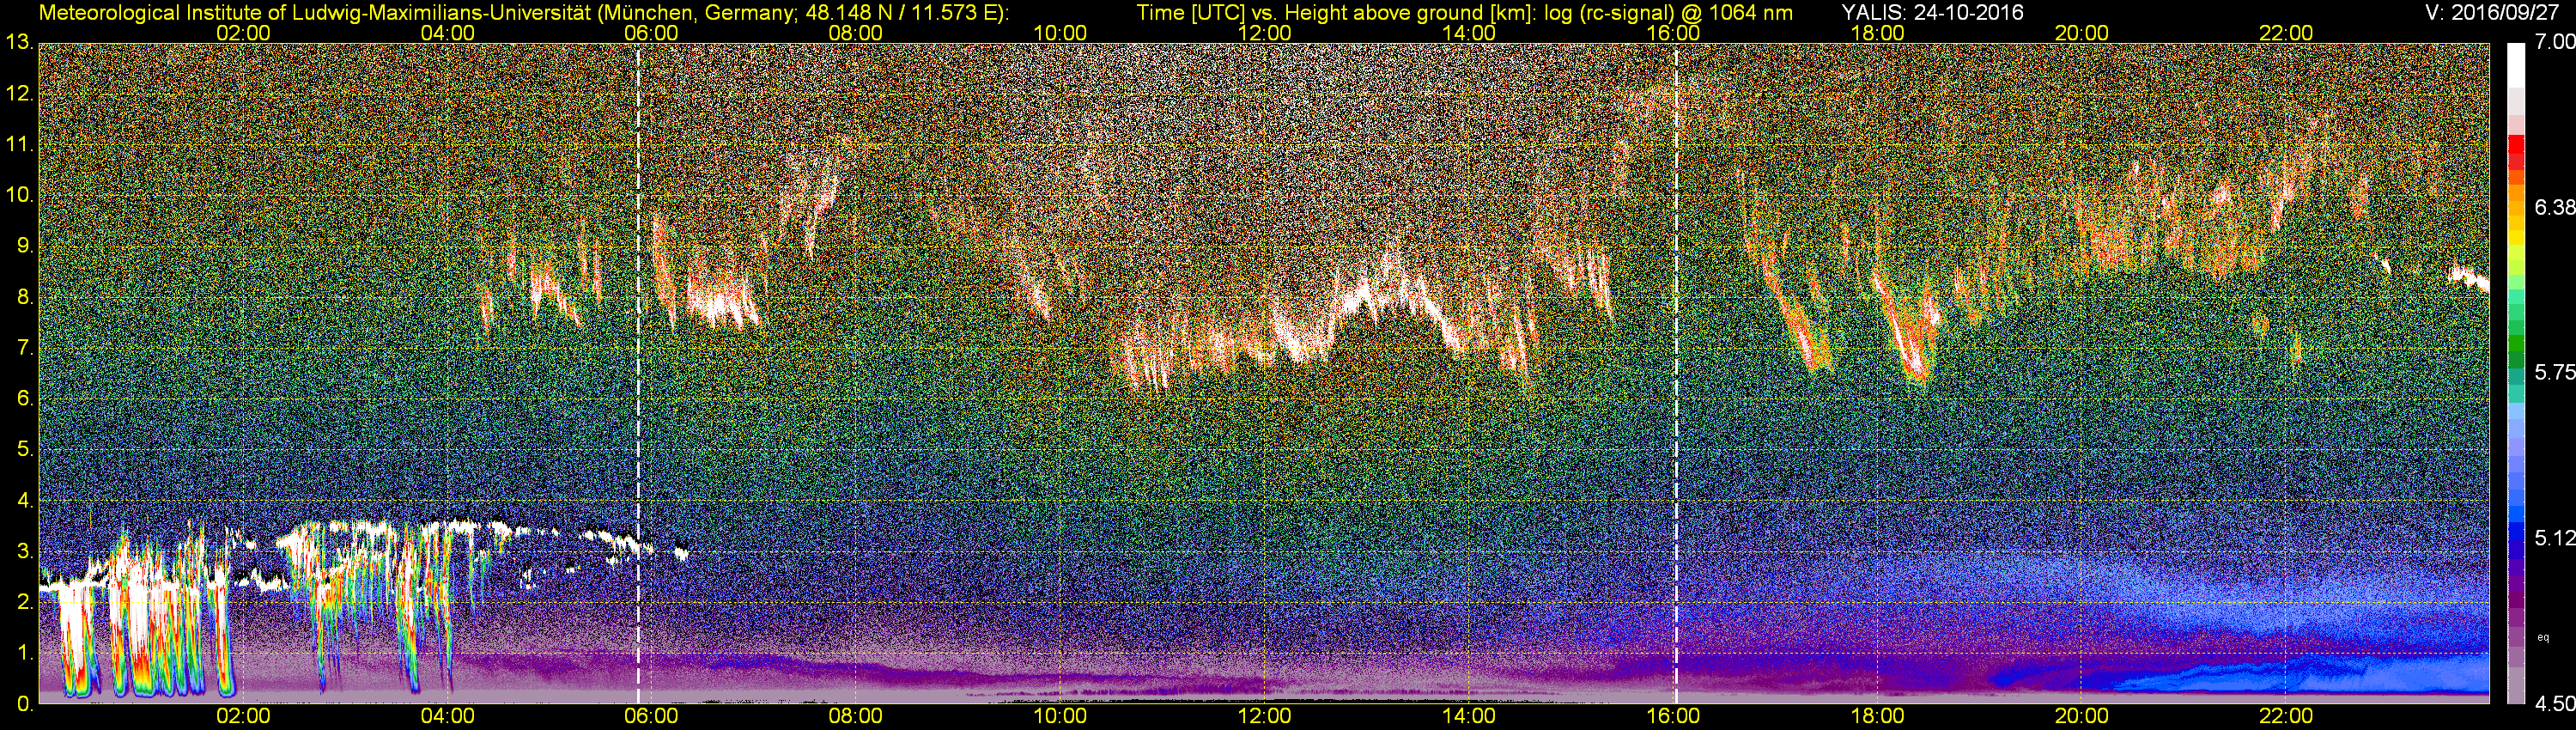Click the 4.50 value on the color scale
2576x730 pixels.
point(2554,704)
